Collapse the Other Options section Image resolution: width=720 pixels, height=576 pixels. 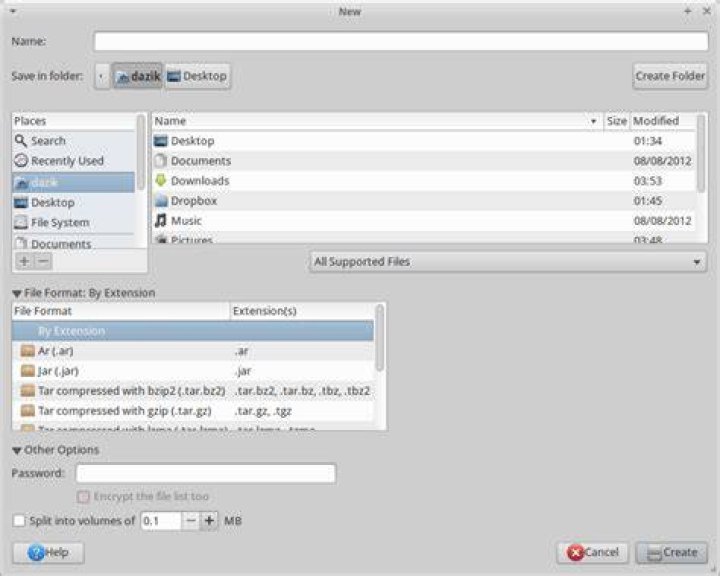pyautogui.click(x=17, y=450)
